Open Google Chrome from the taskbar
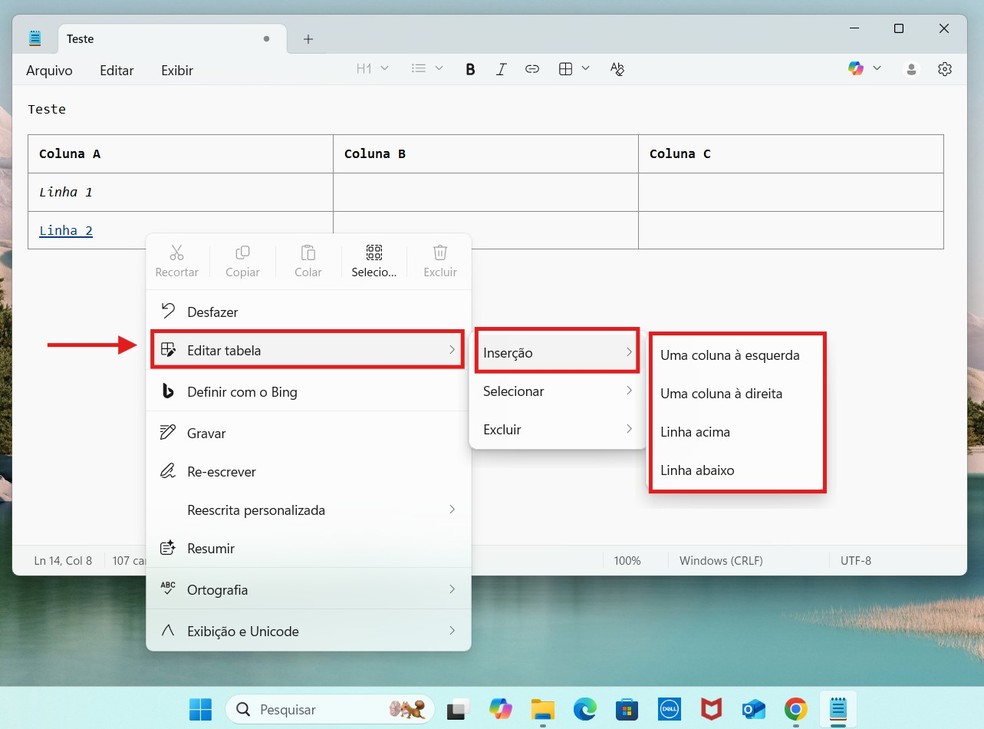 (796, 710)
